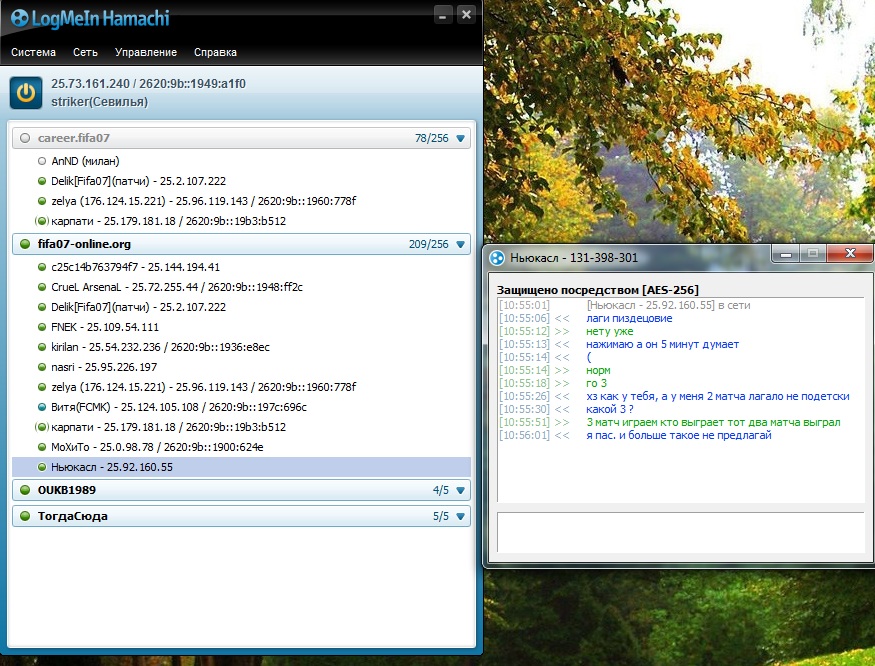Screen dimensions: 875x666
Task: Click status icon beside kirilan
Action: (x=42, y=347)
